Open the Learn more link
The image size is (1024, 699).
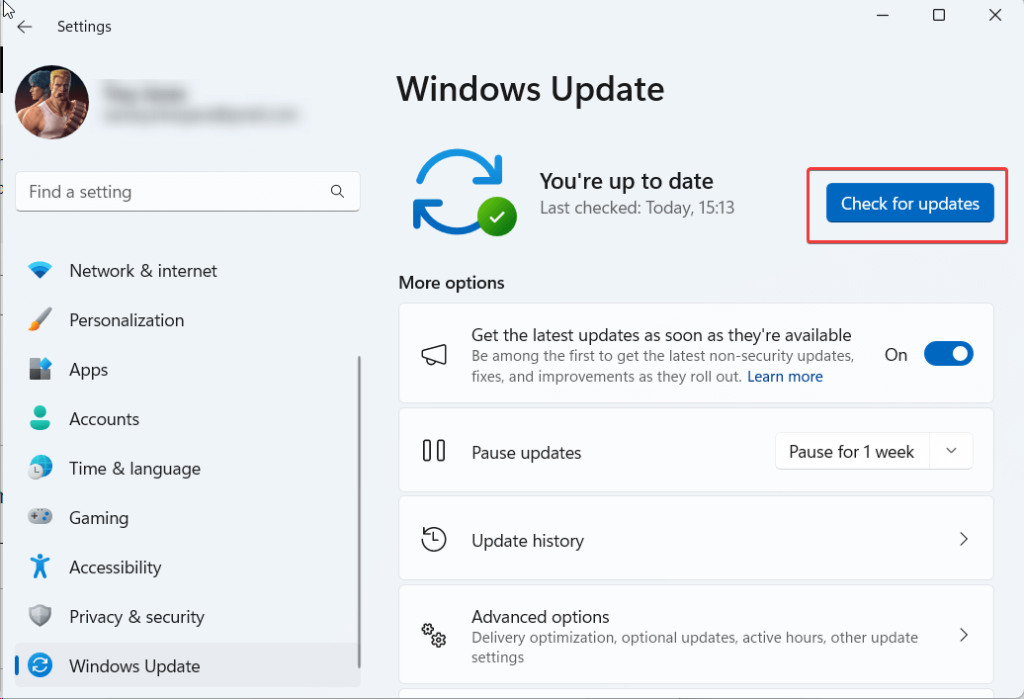point(785,377)
